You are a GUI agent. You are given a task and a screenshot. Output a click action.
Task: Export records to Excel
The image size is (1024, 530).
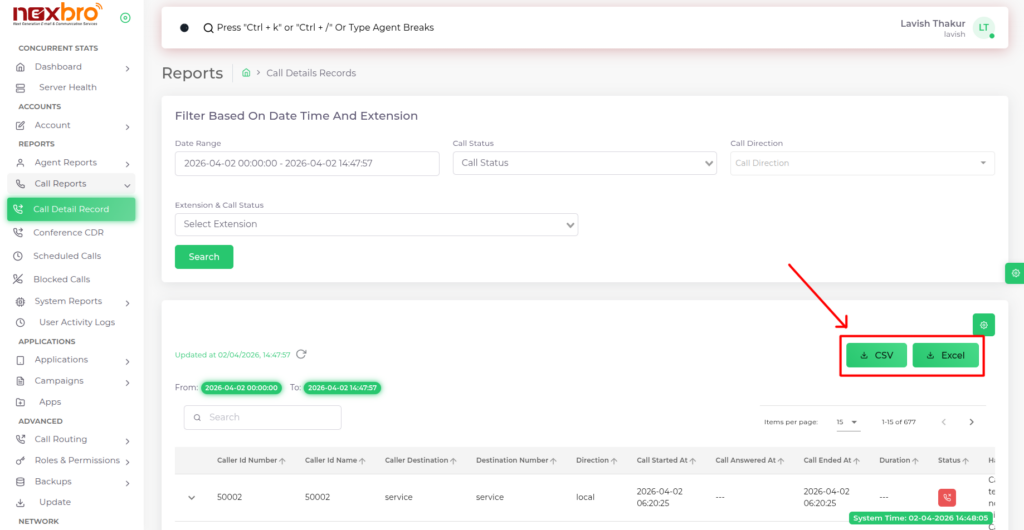(945, 355)
